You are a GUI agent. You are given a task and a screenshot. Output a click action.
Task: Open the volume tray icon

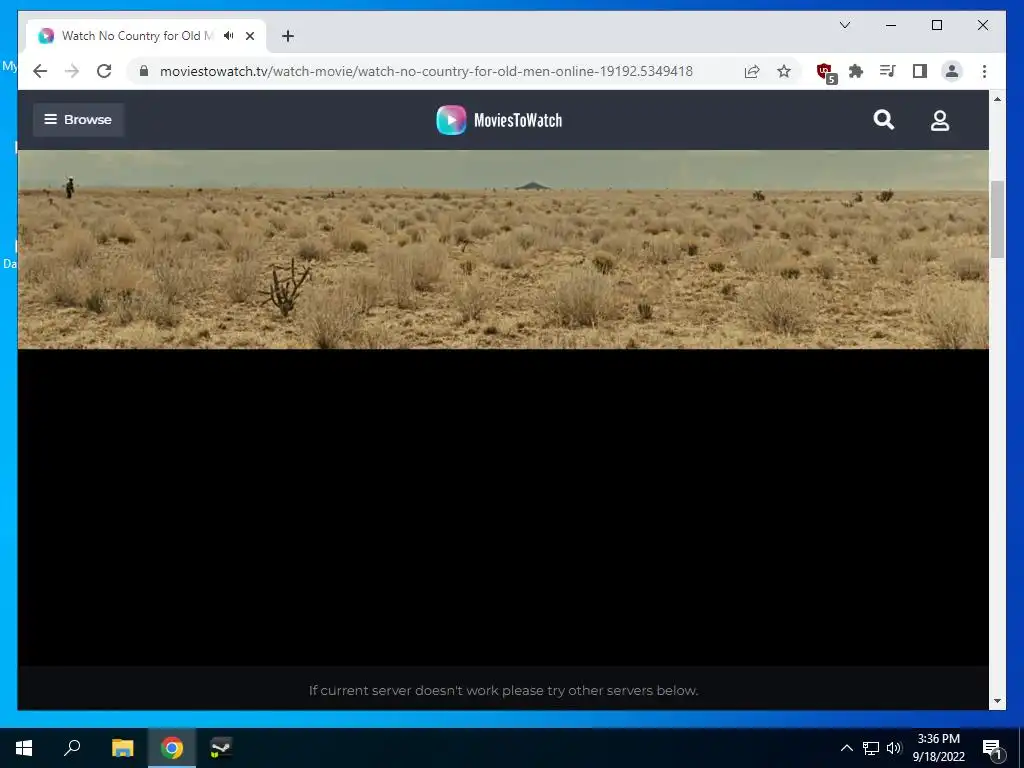(x=894, y=748)
